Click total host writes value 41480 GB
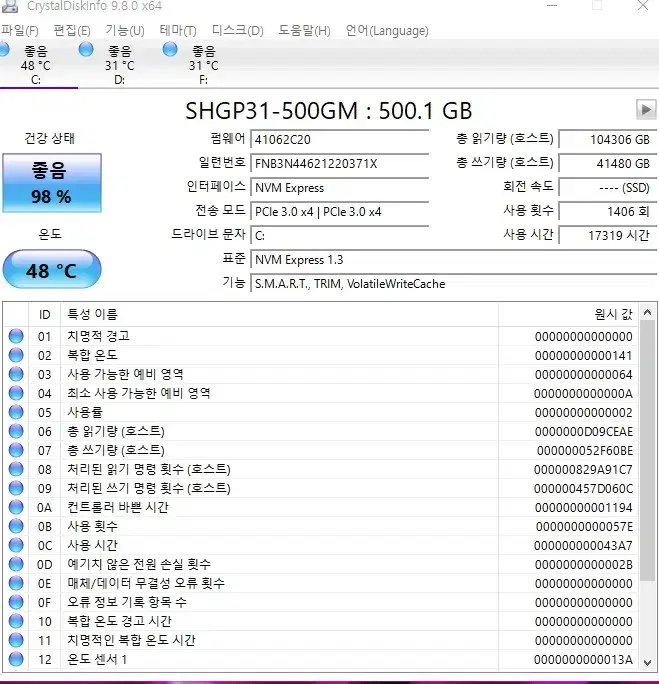This screenshot has width=659, height=684. click(x=608, y=164)
